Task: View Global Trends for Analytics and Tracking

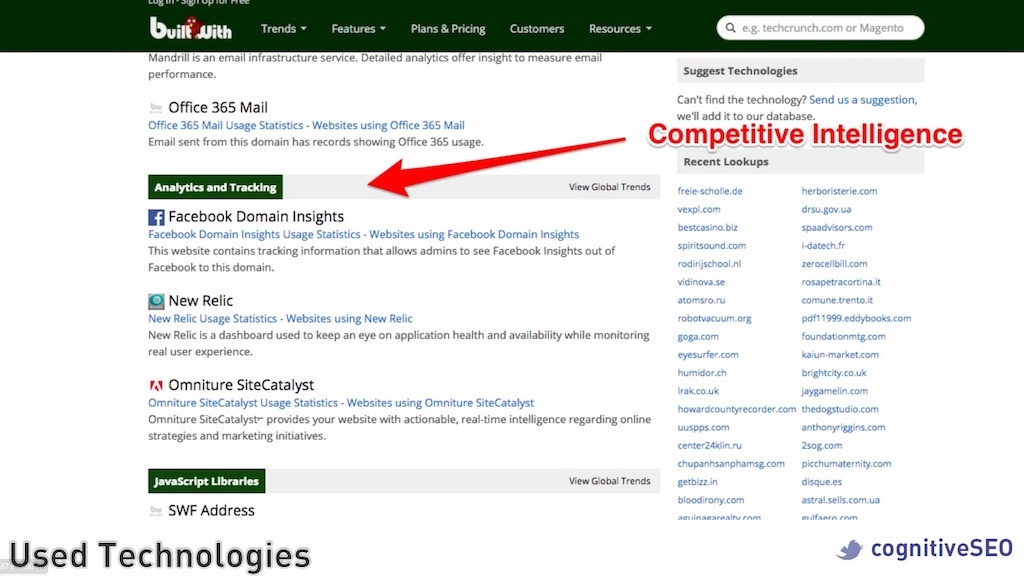Action: click(x=609, y=187)
